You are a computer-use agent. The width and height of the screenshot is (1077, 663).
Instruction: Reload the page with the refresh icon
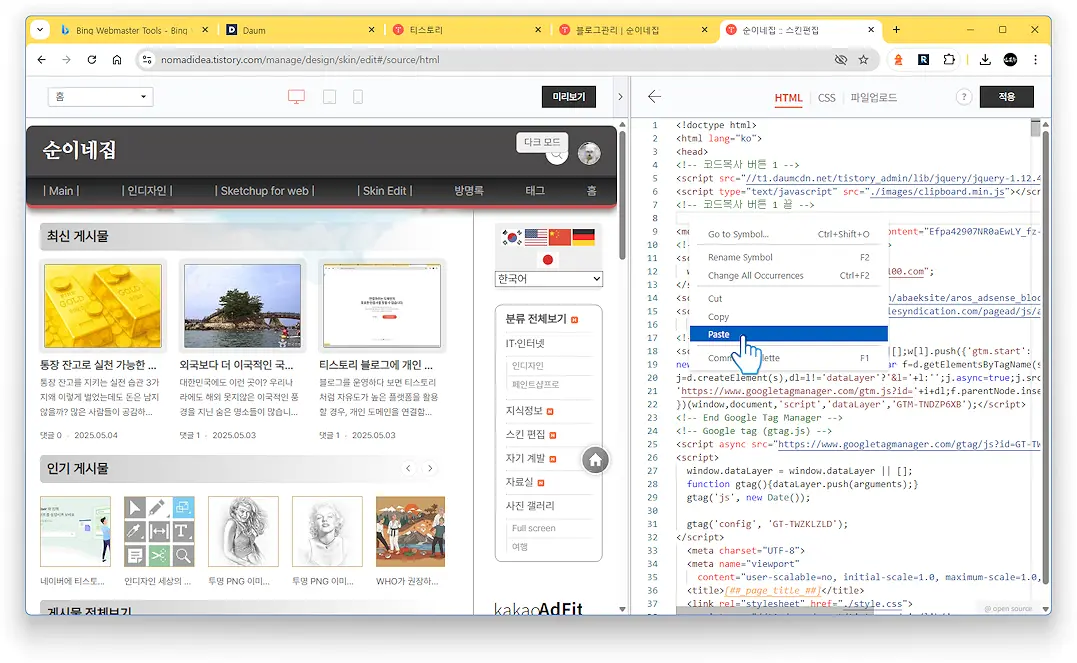(x=91, y=60)
